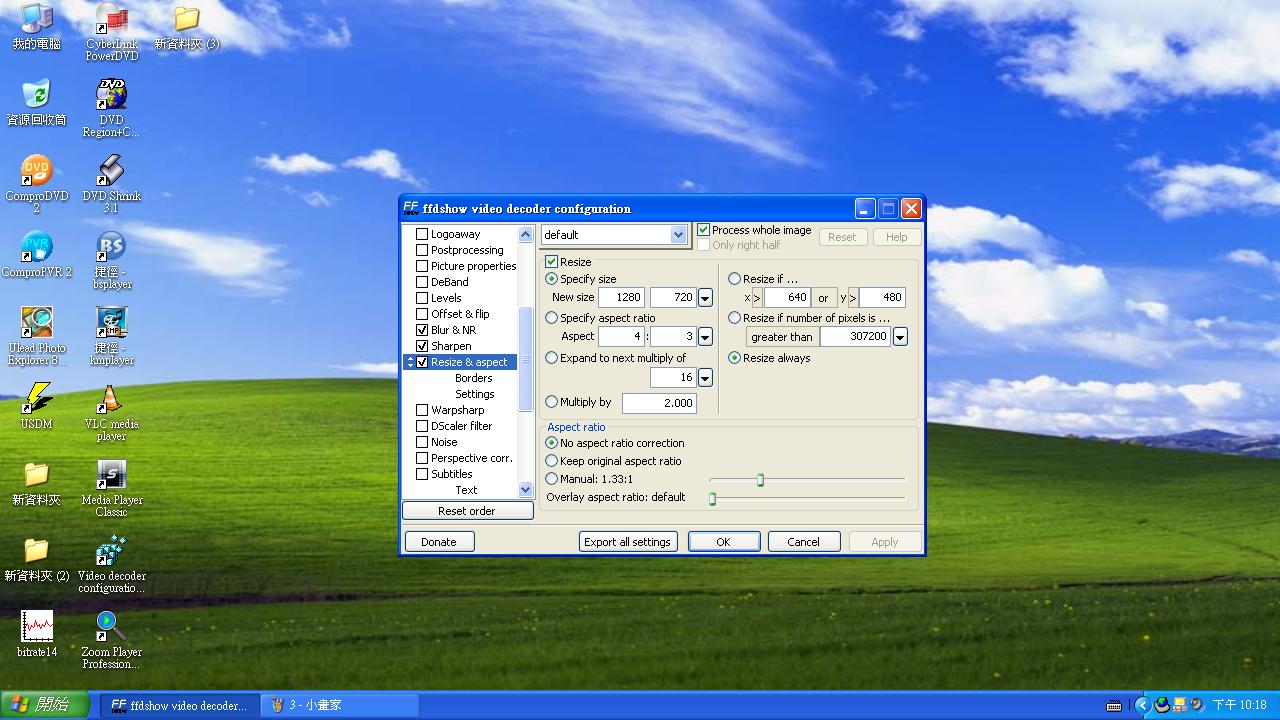Select Keep original aspect ratio option
Image resolution: width=1280 pixels, height=720 pixels.
pyautogui.click(x=552, y=461)
